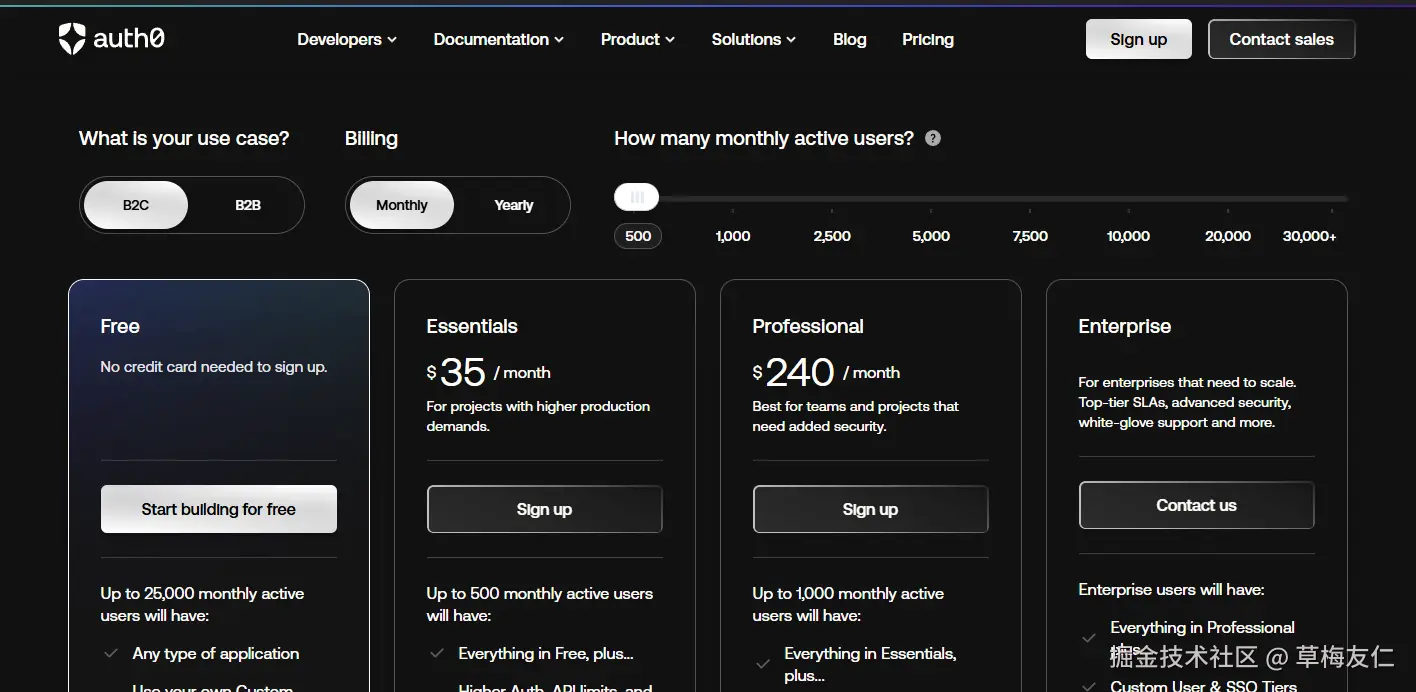
Task: Open the Documentation dropdown
Action: click(498, 40)
